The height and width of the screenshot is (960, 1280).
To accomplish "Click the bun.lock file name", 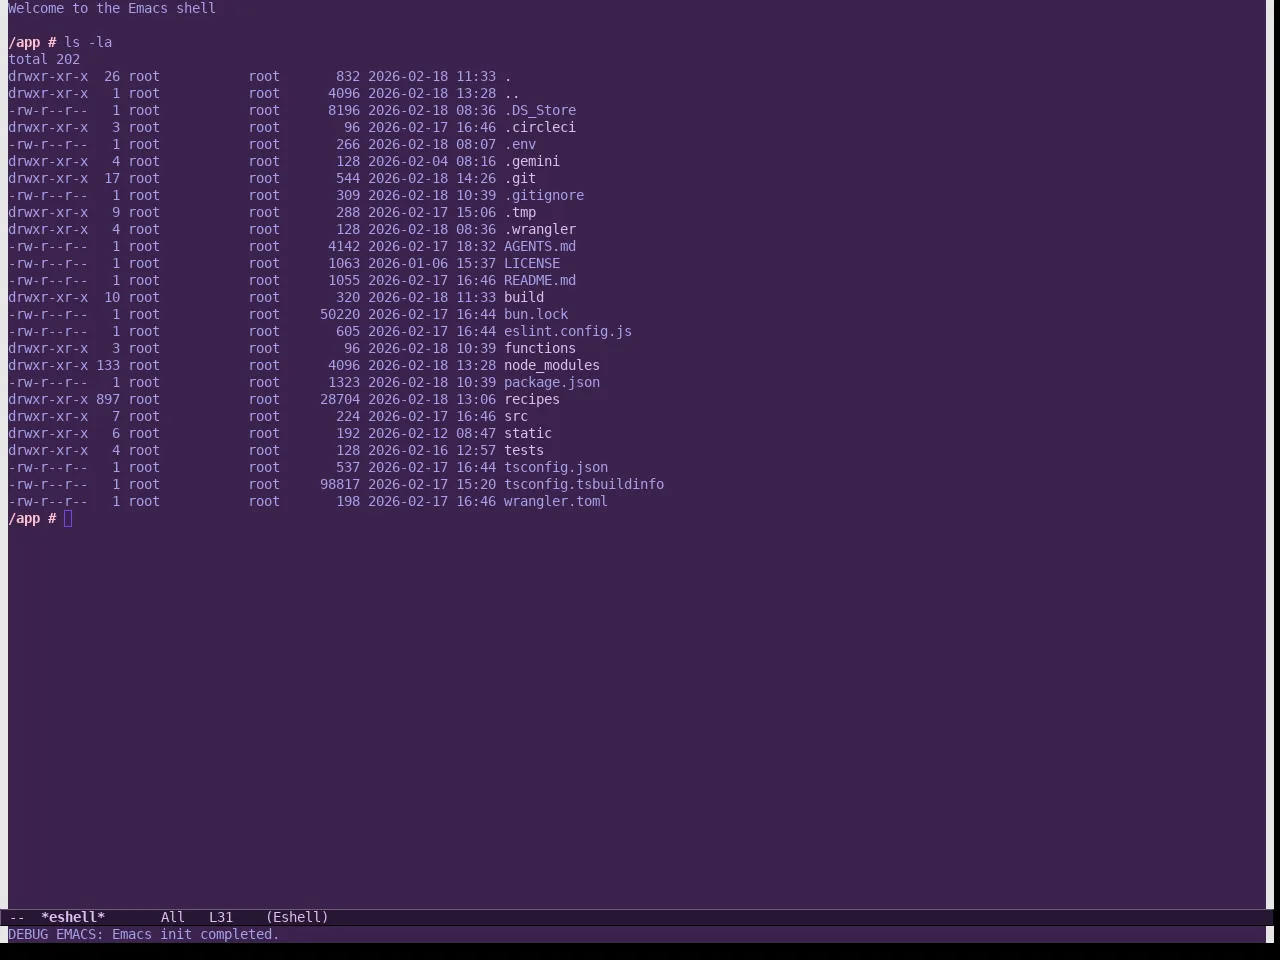I will (x=536, y=314).
